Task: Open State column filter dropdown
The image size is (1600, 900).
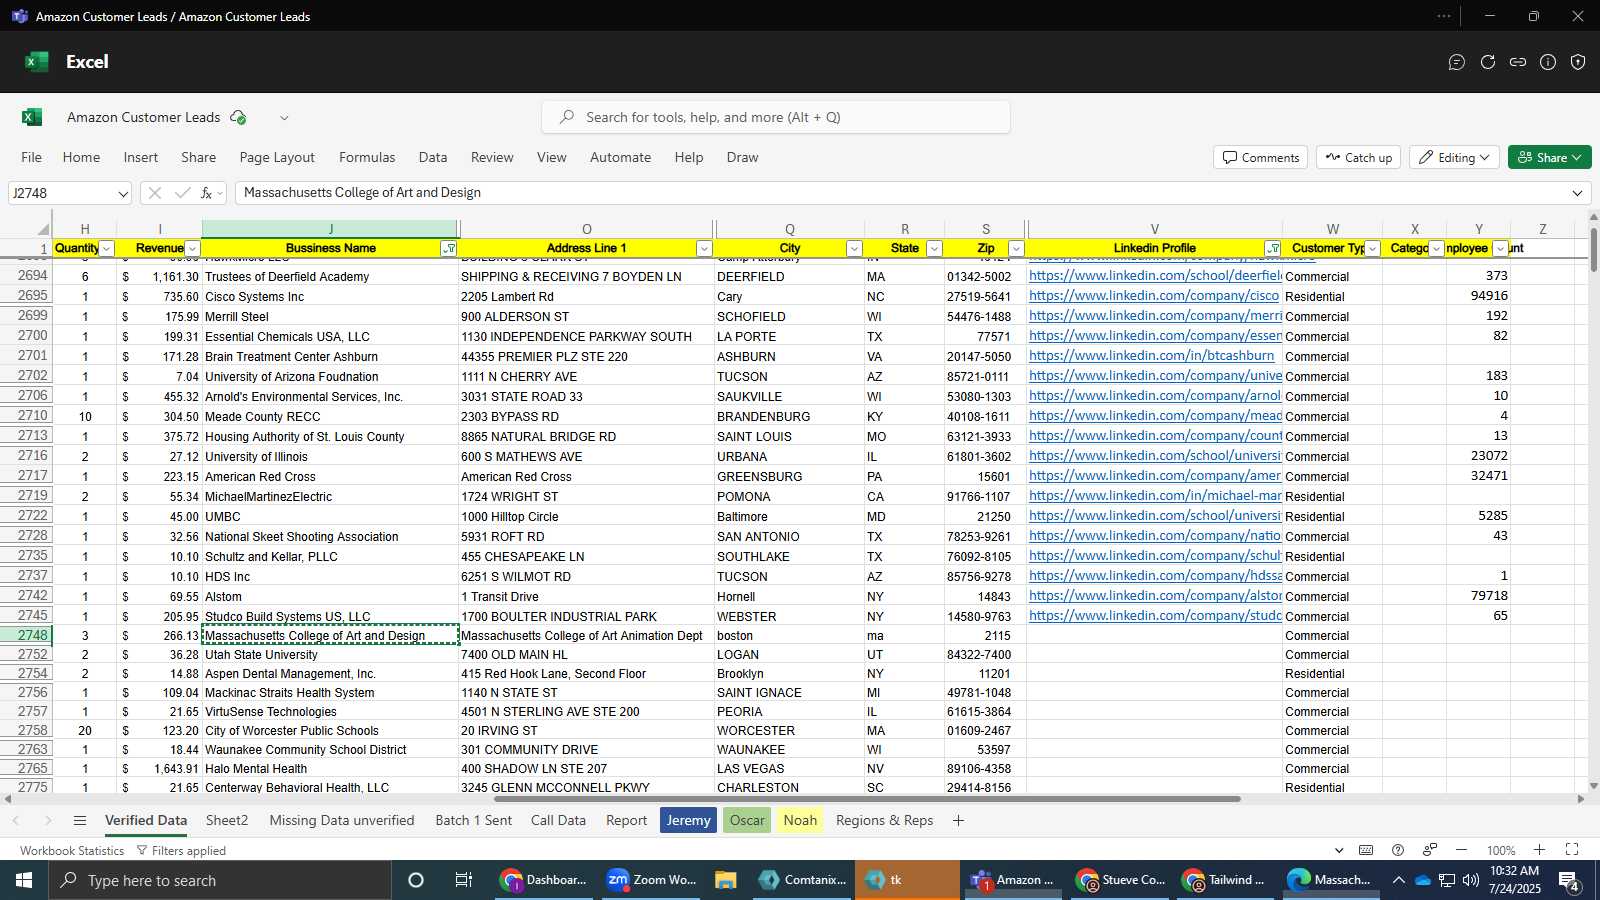Action: coord(934,248)
